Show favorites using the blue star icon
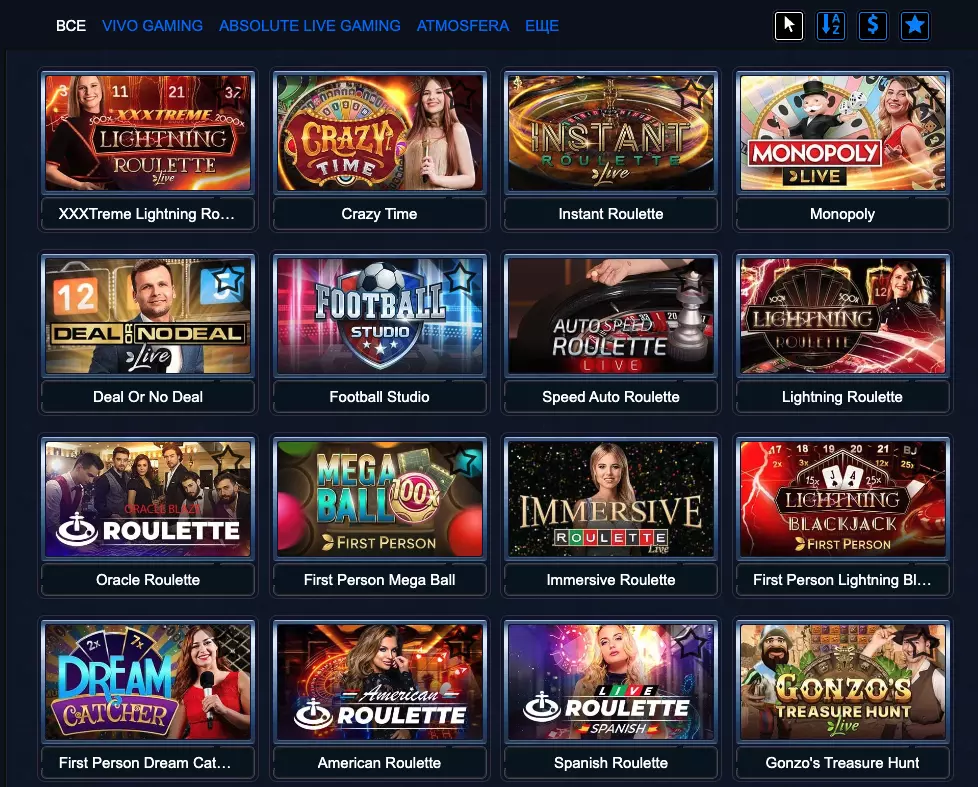The width and height of the screenshot is (978, 787). [914, 26]
